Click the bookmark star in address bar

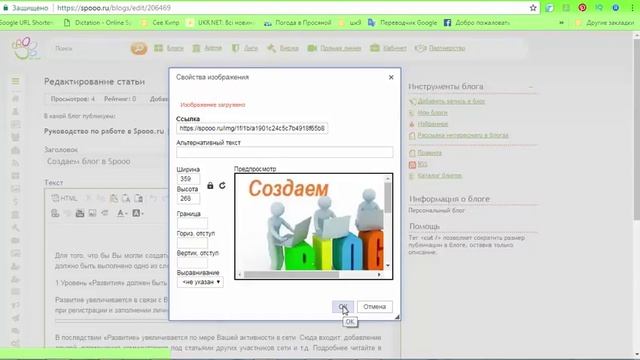533,8
